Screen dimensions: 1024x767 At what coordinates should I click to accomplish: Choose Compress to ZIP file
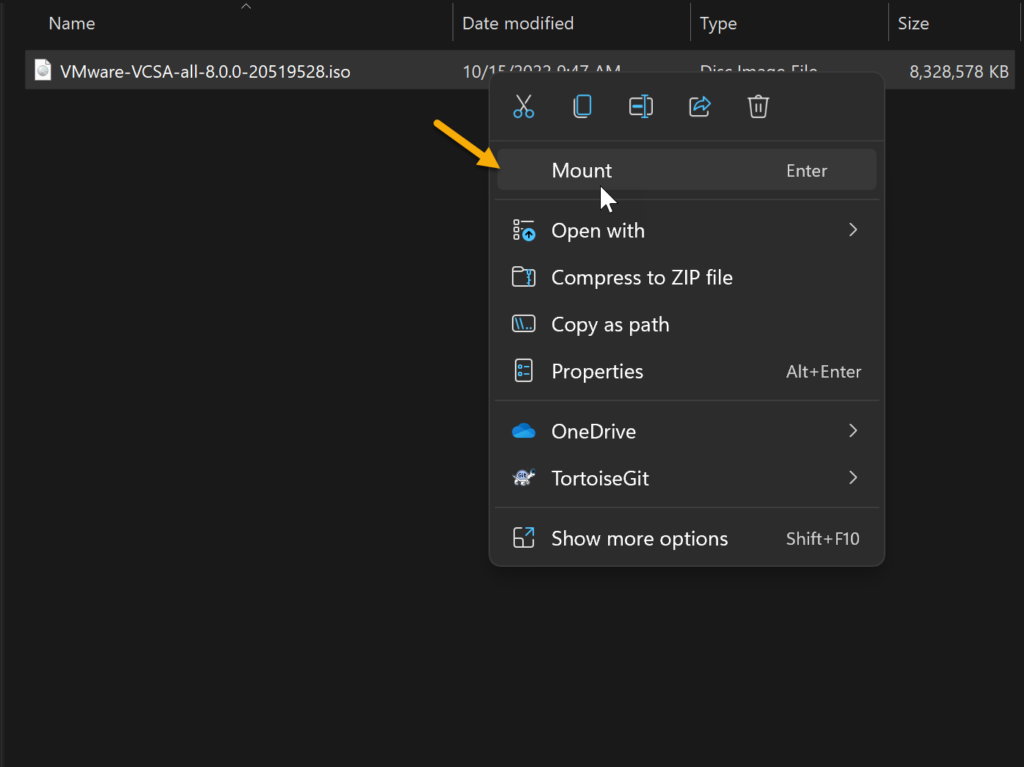[641, 278]
